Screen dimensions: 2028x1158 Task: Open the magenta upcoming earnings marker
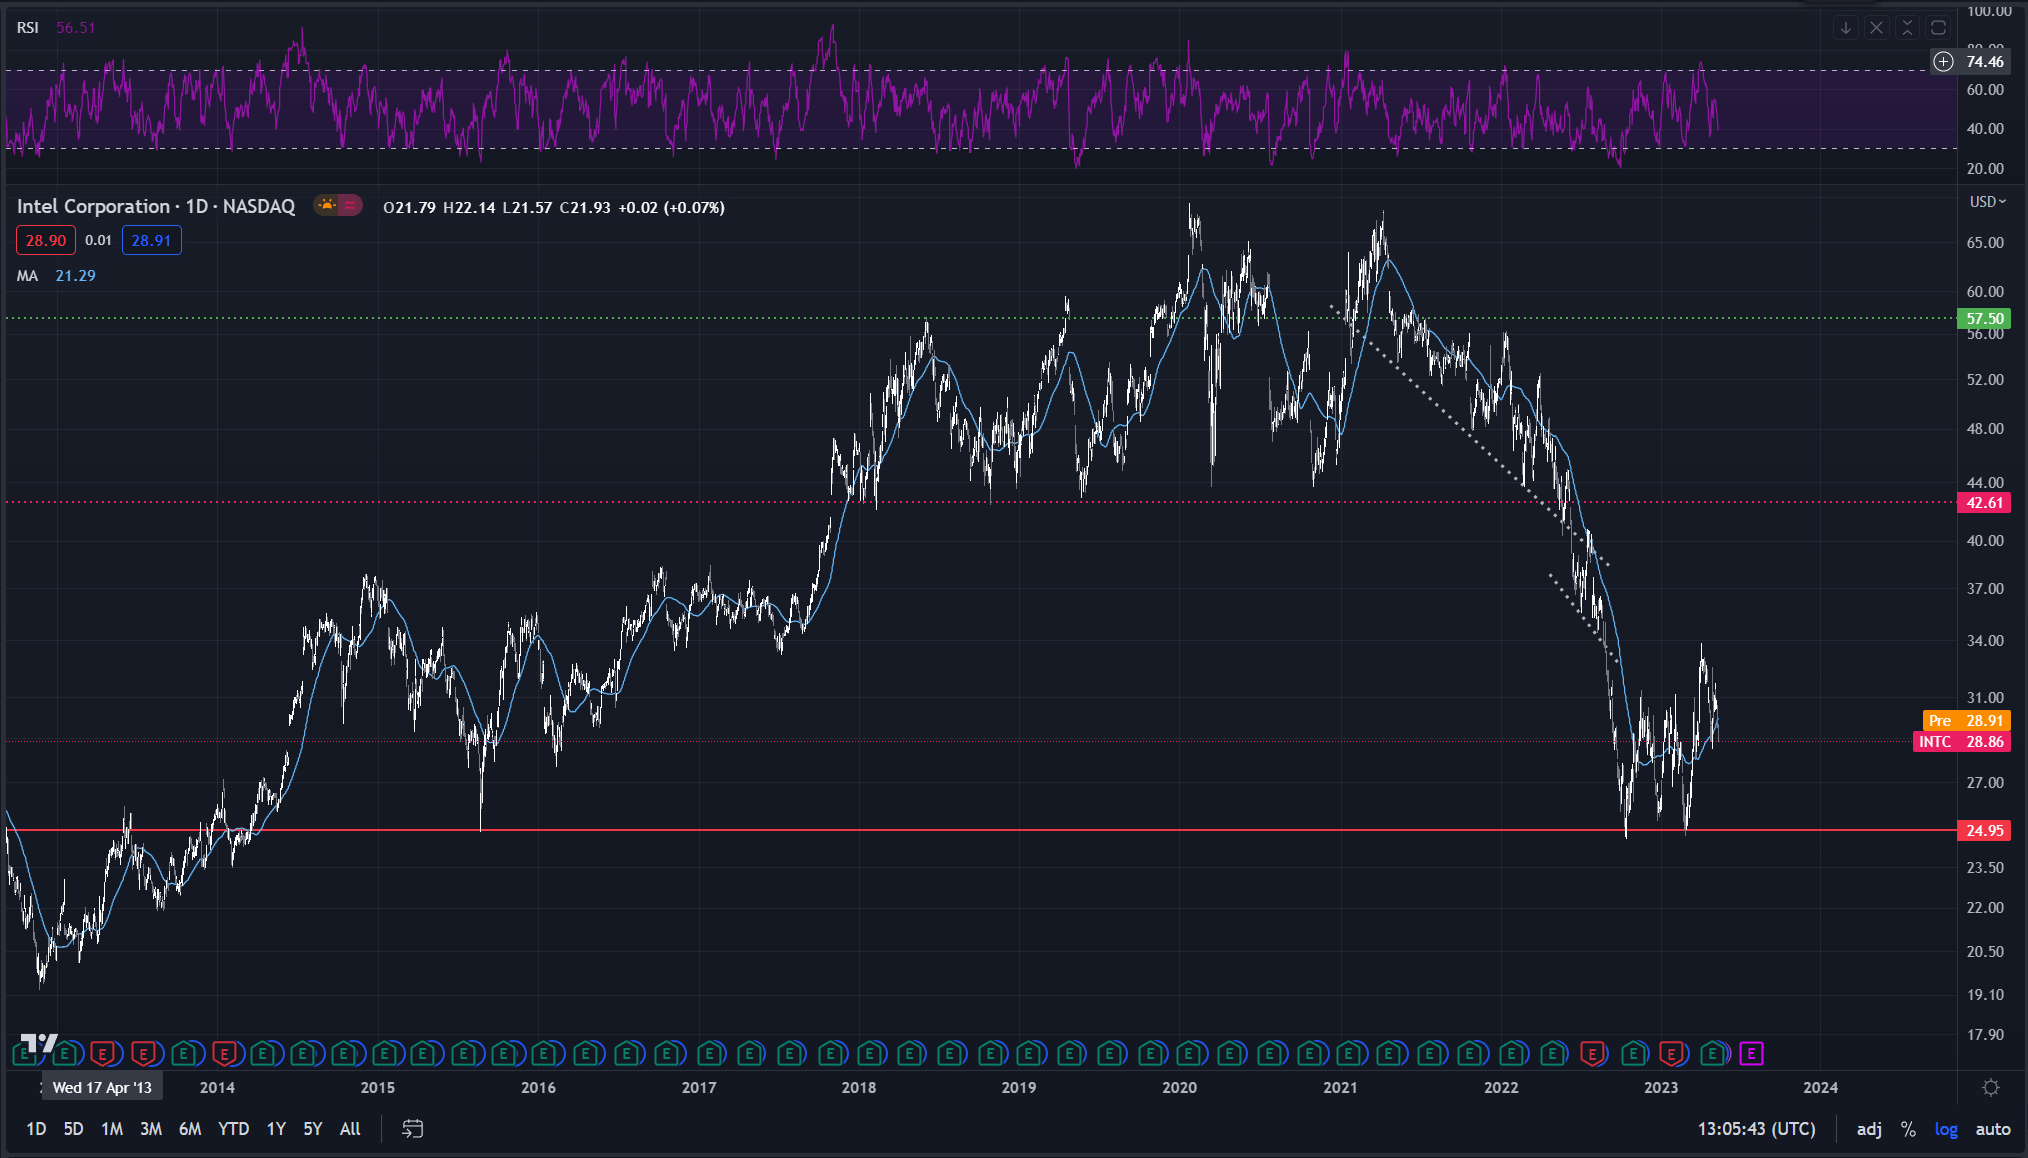[x=1750, y=1053]
